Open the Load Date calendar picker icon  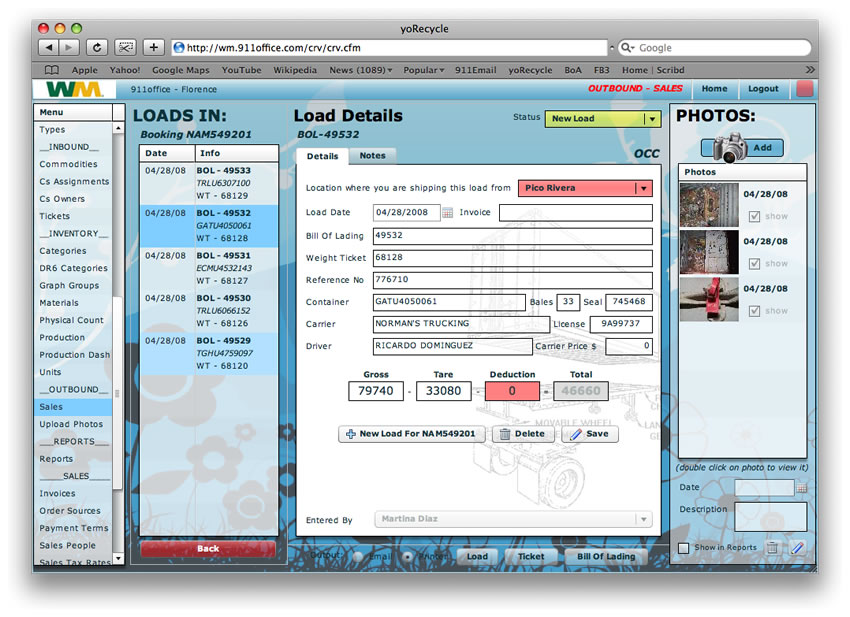pyautogui.click(x=447, y=213)
